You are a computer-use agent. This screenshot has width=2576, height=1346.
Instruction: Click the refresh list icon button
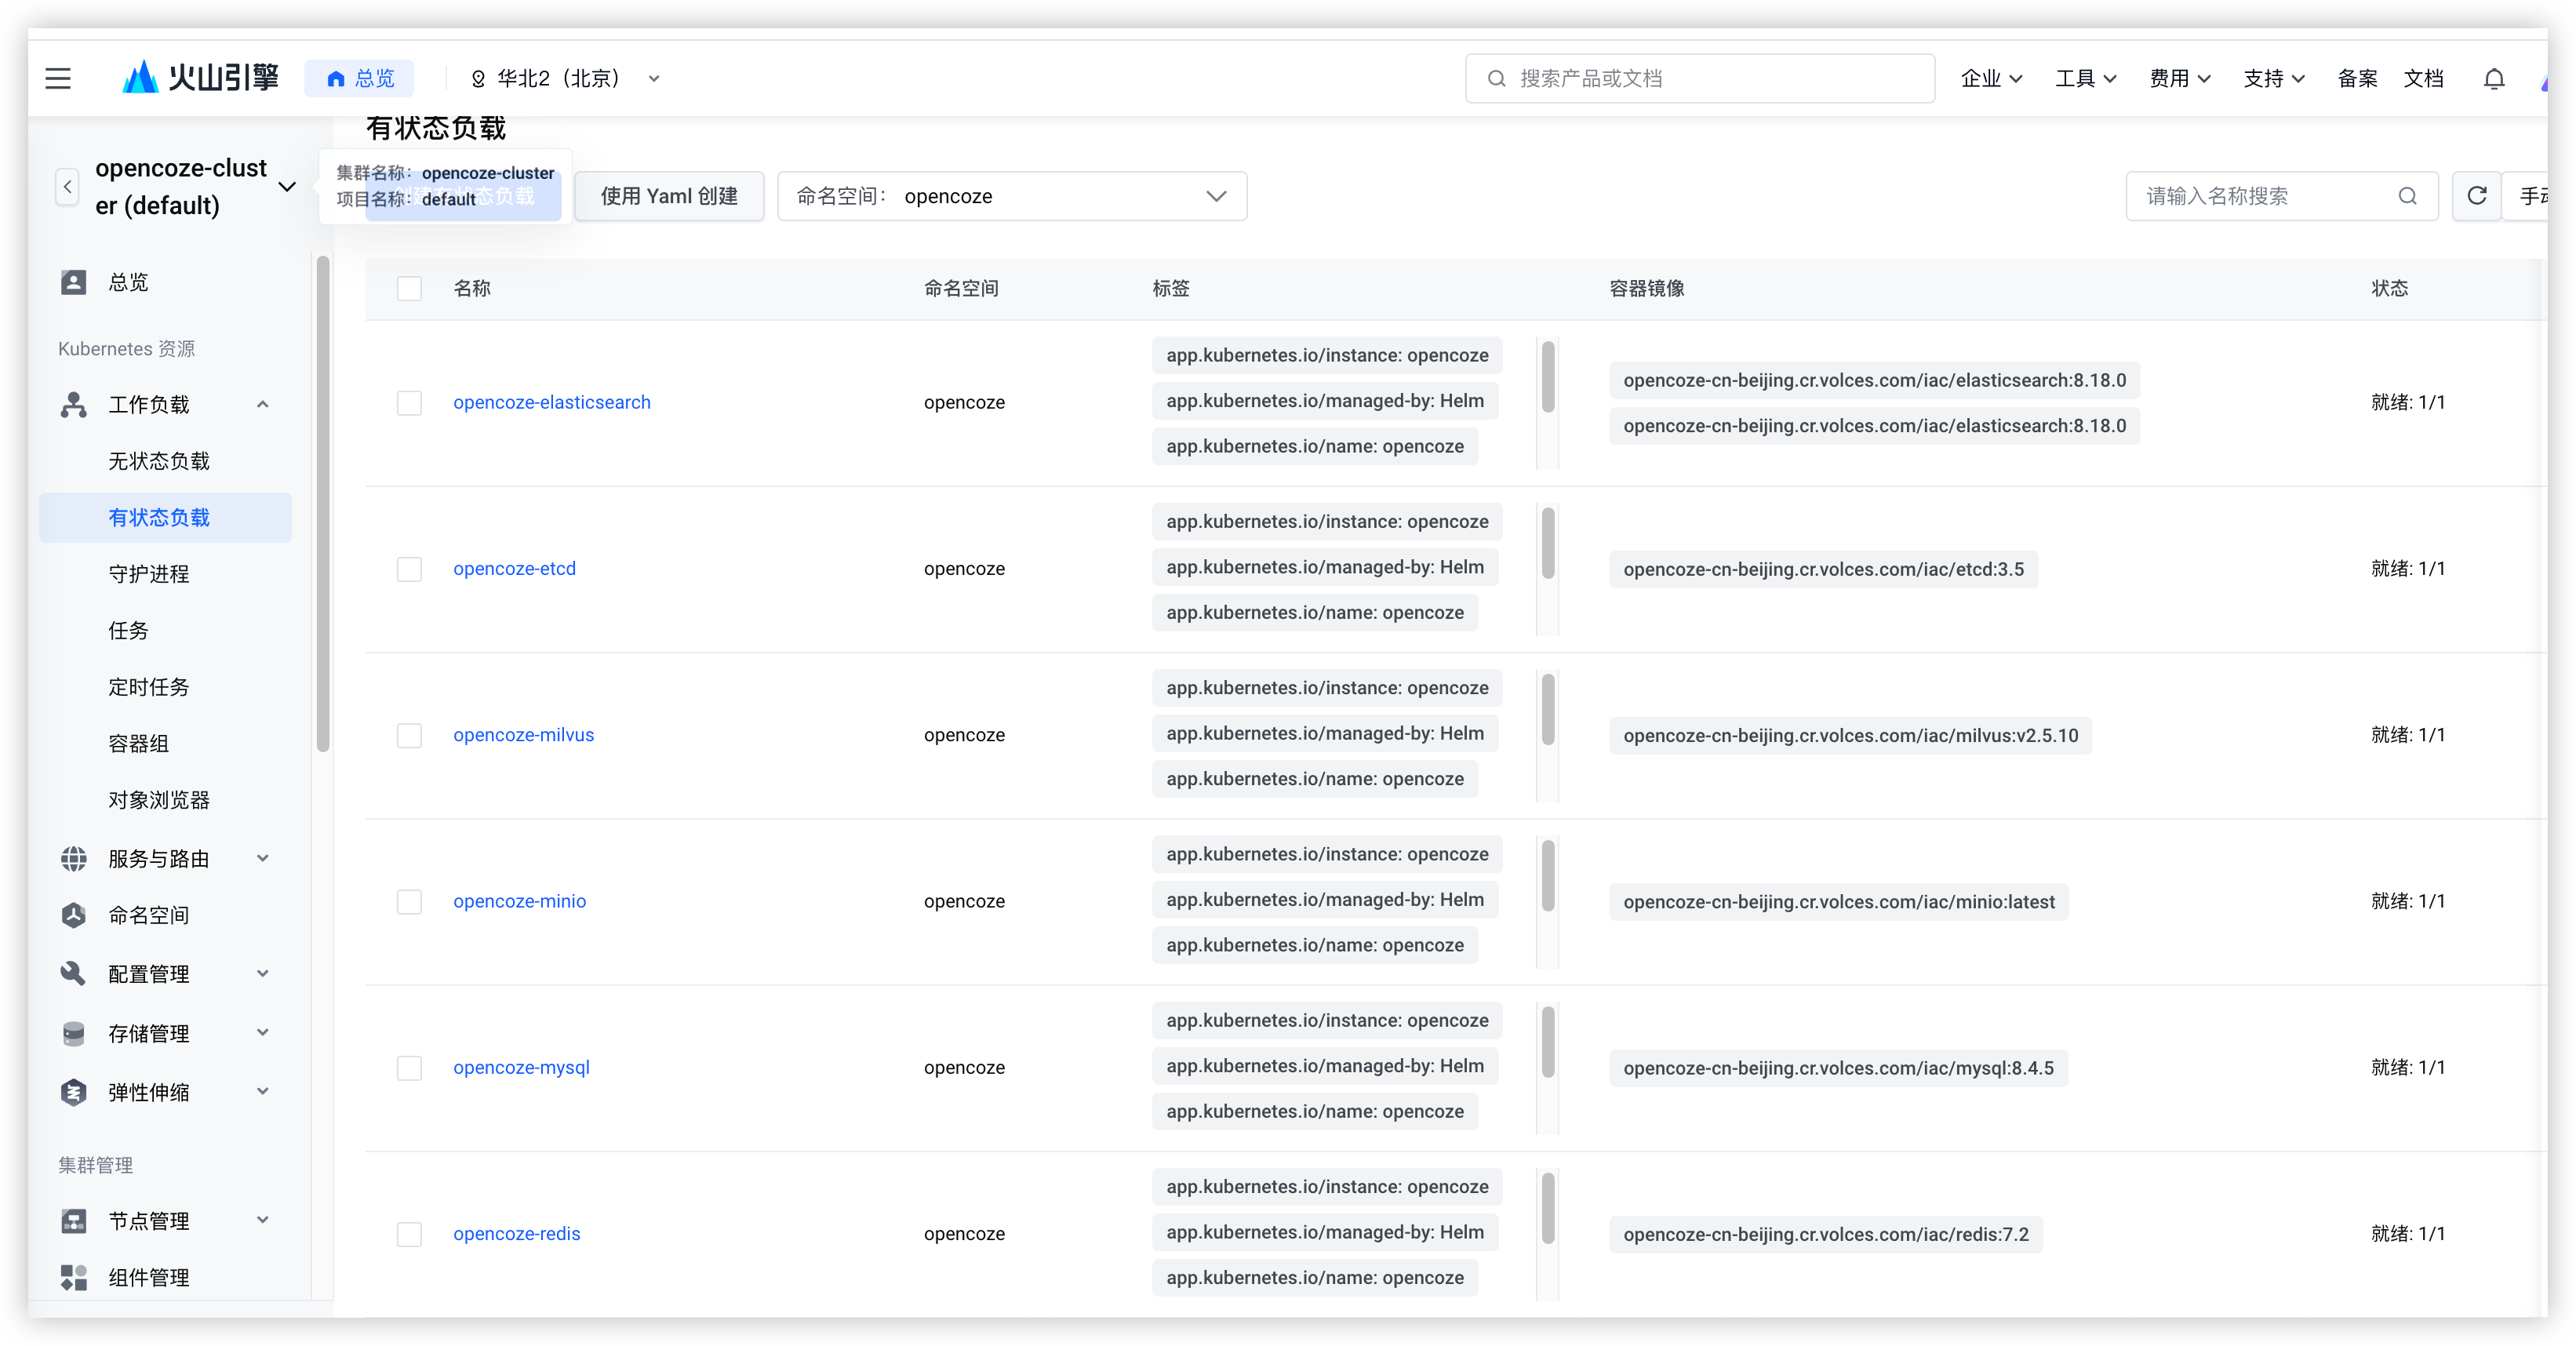coord(2476,196)
